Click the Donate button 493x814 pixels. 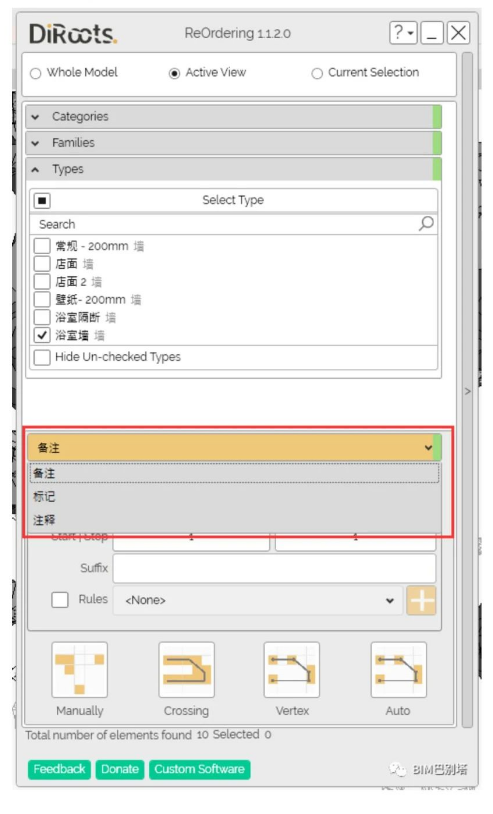point(120,769)
